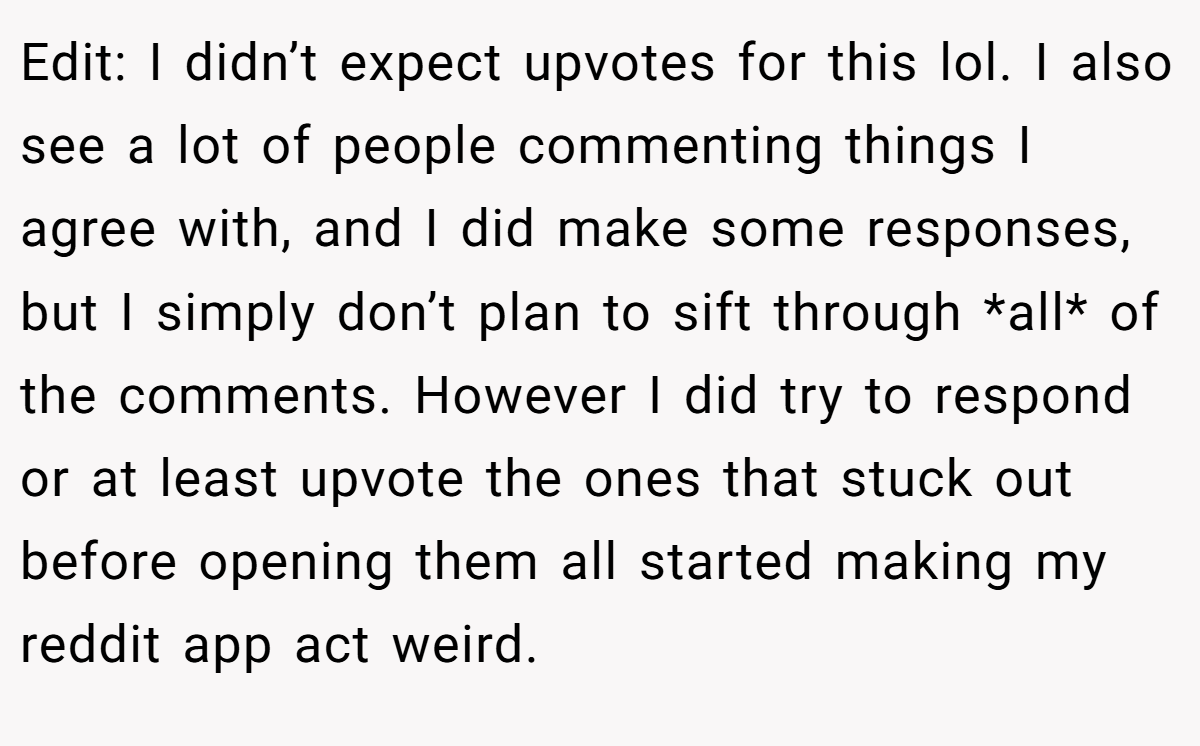1200x746 pixels.
Task: Click the word "started" in the text
Action: pos(726,563)
